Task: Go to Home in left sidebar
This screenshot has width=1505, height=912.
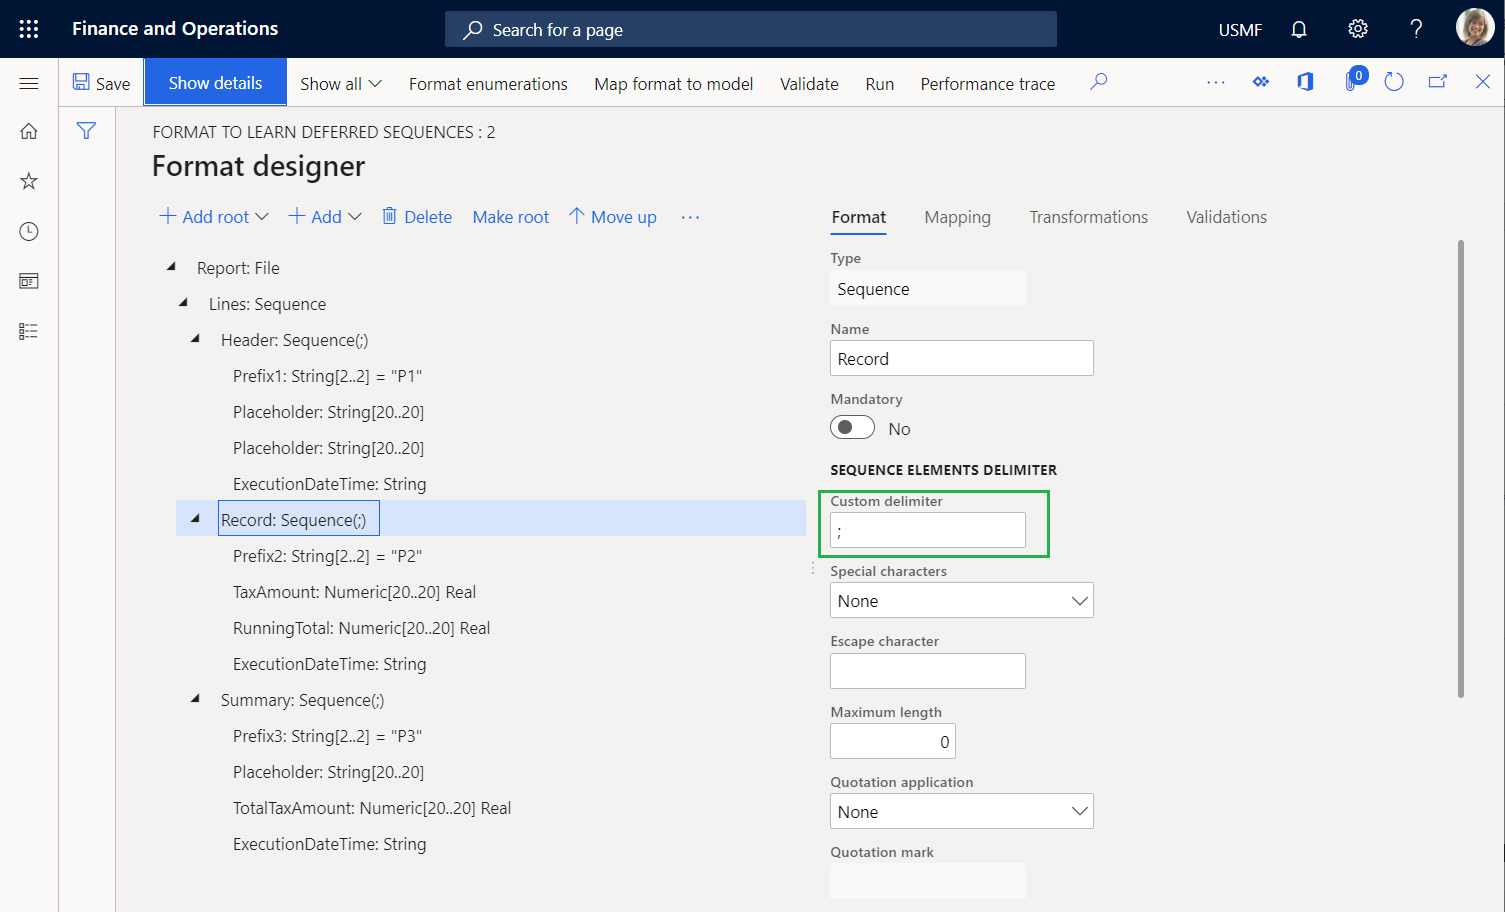Action: (29, 131)
